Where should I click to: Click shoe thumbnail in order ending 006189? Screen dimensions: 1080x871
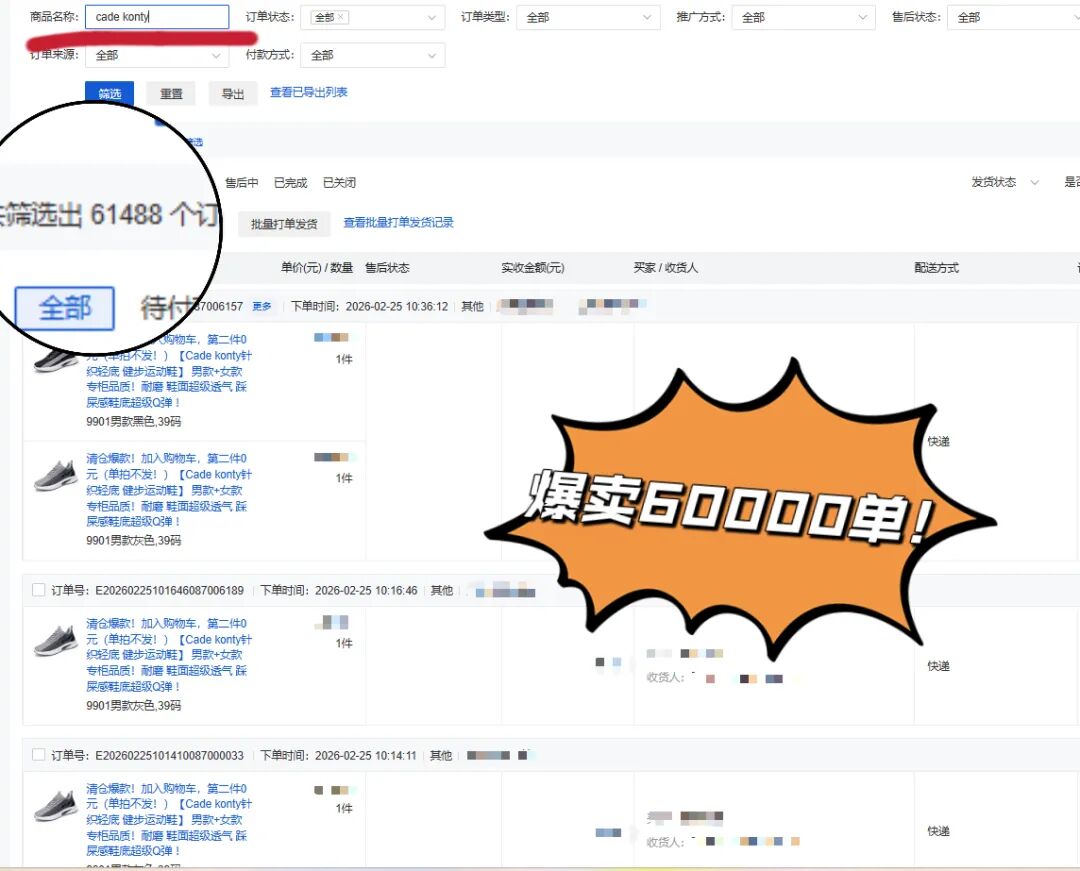click(56, 640)
